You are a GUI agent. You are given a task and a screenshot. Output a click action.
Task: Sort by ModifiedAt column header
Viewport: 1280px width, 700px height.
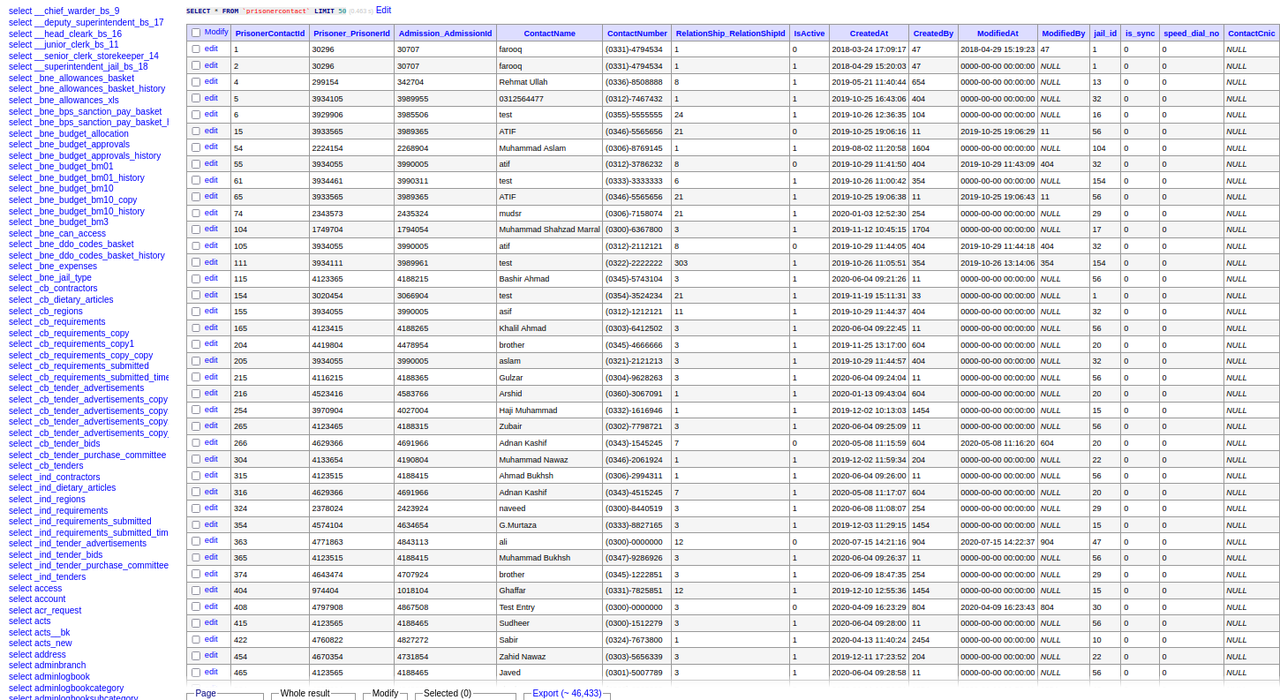pos(997,33)
